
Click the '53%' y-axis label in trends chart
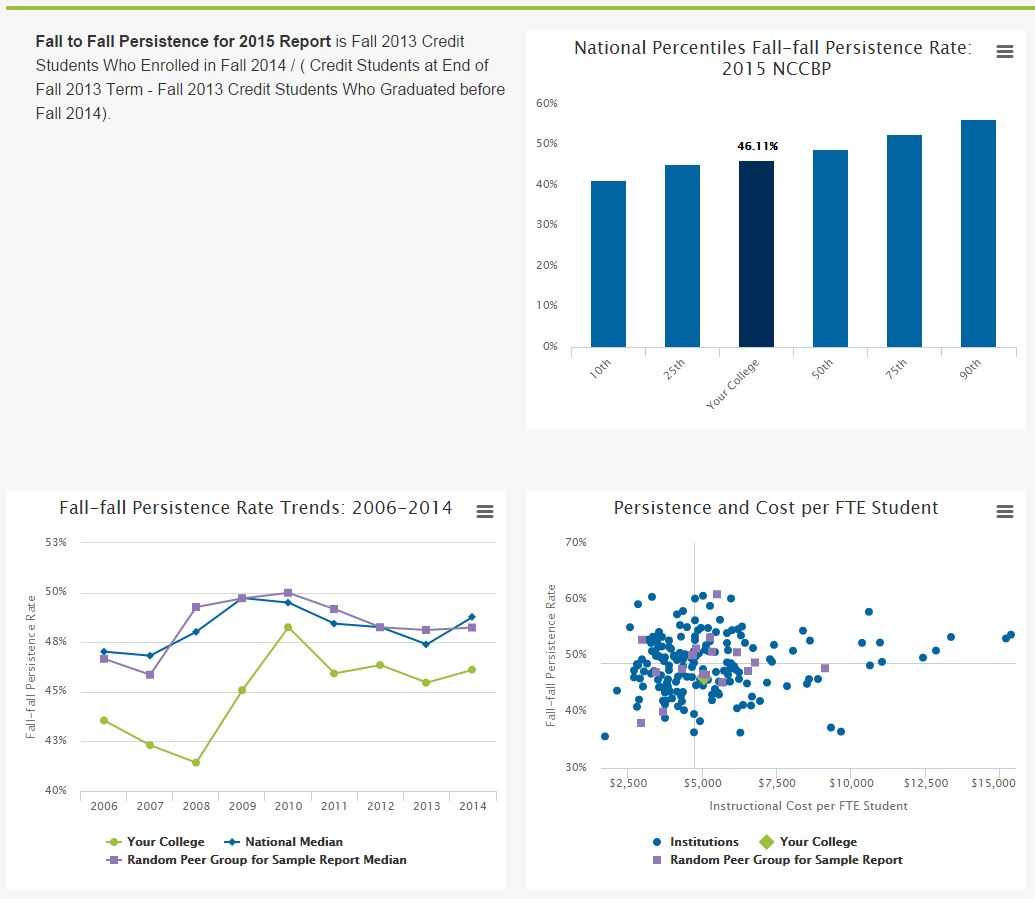tap(55, 542)
